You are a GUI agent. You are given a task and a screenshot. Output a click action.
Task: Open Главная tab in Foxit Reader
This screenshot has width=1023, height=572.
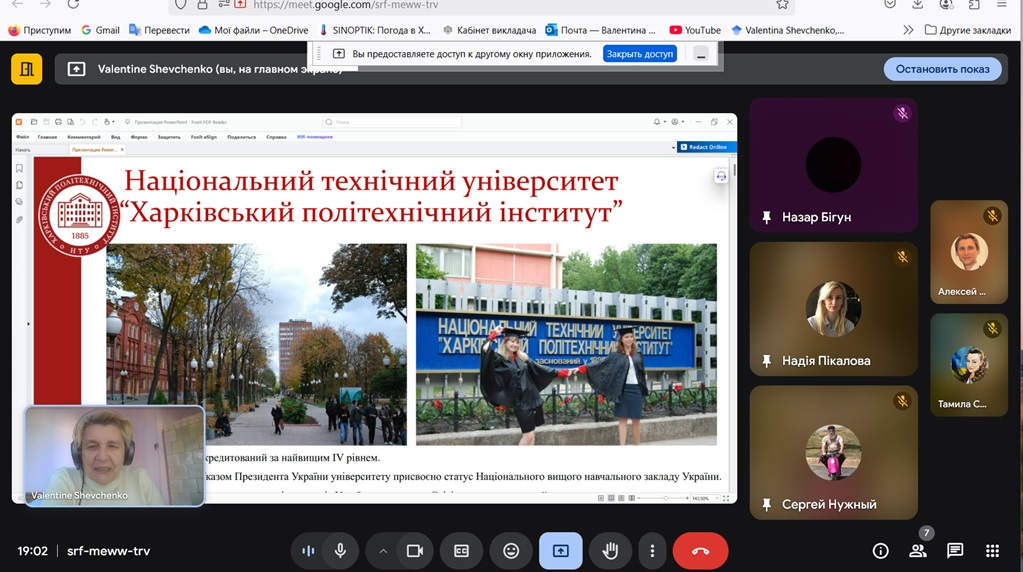47,137
